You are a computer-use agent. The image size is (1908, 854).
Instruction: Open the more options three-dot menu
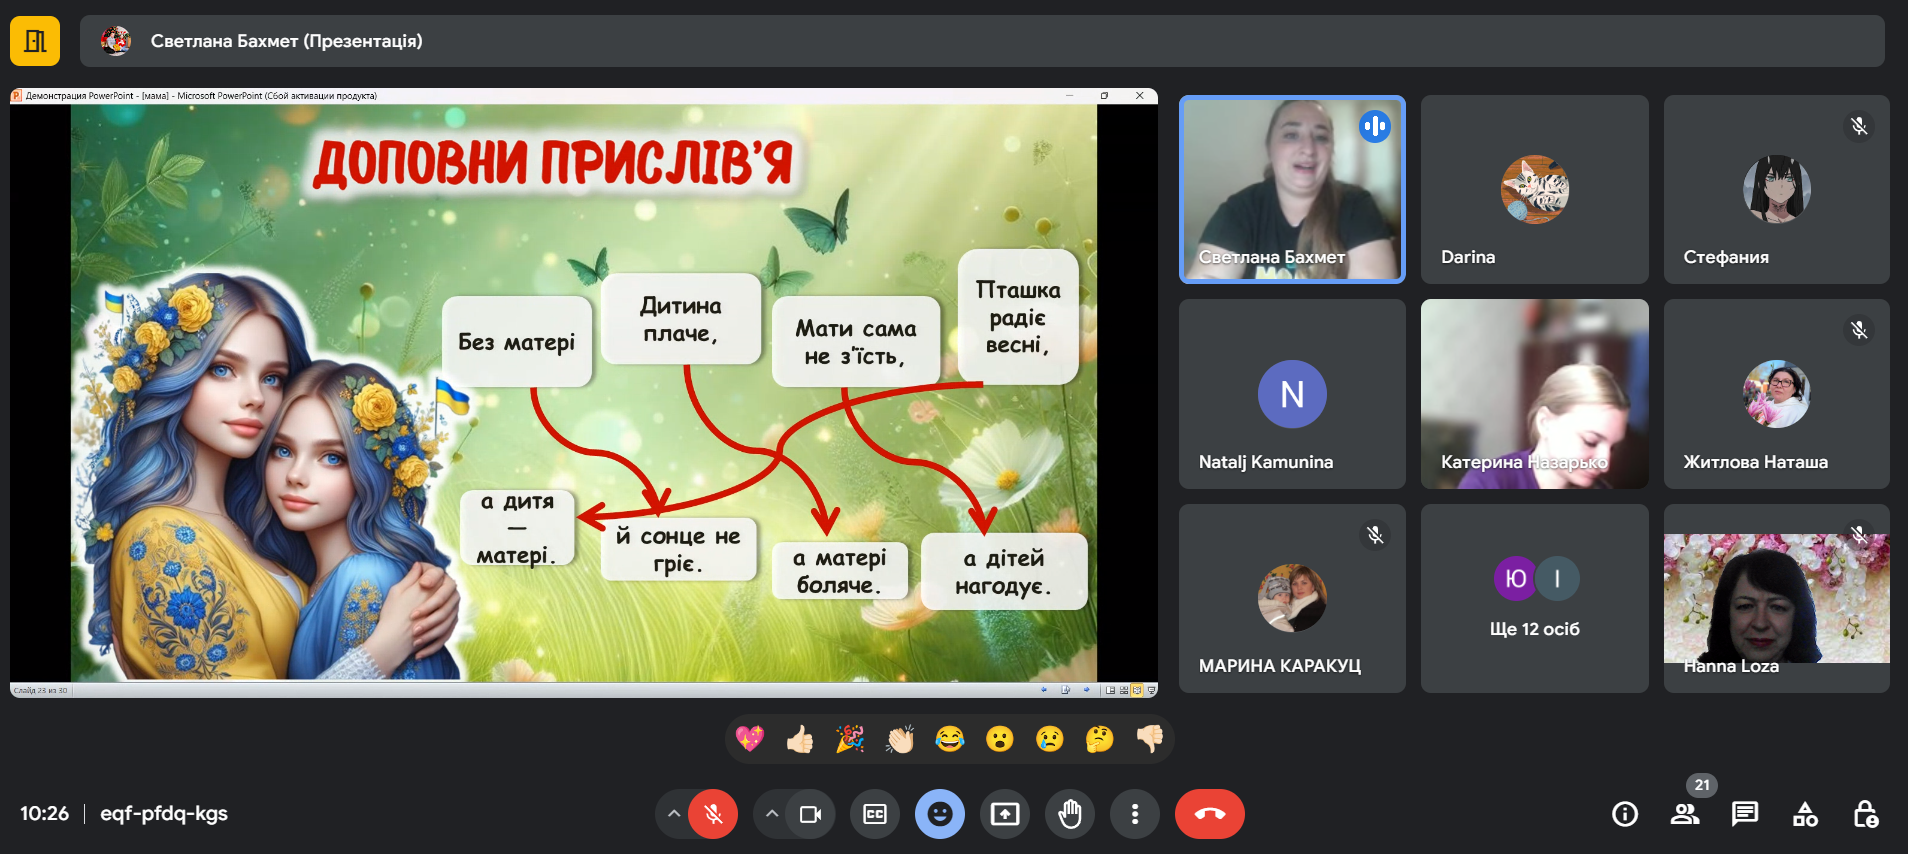(x=1134, y=814)
